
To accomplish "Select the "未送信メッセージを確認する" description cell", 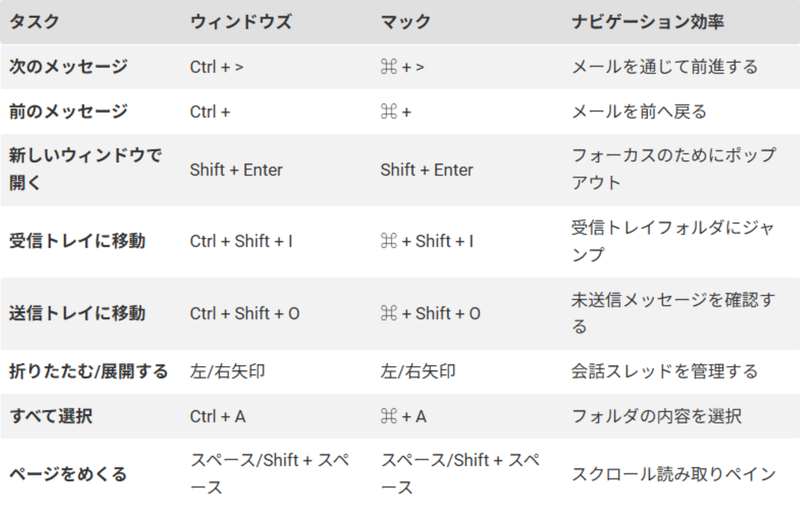I will (x=664, y=313).
